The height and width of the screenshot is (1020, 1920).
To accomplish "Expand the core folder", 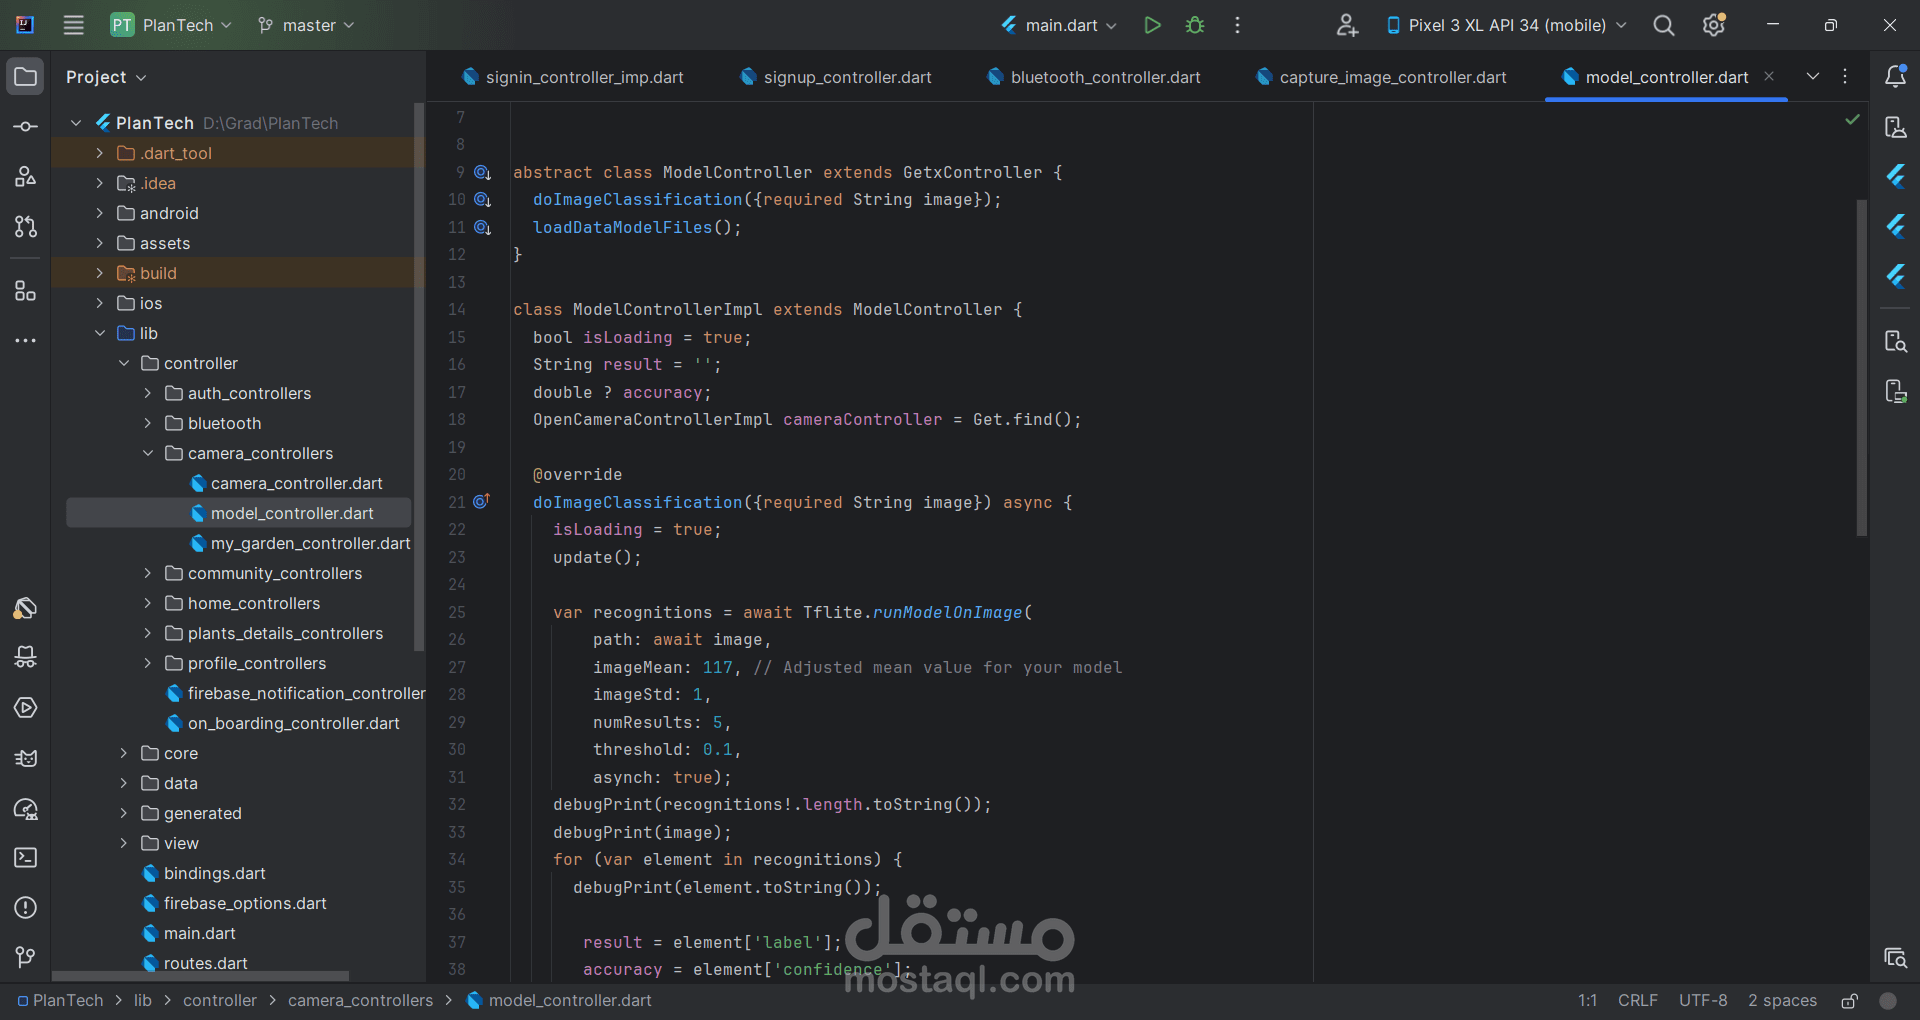I will pos(123,753).
